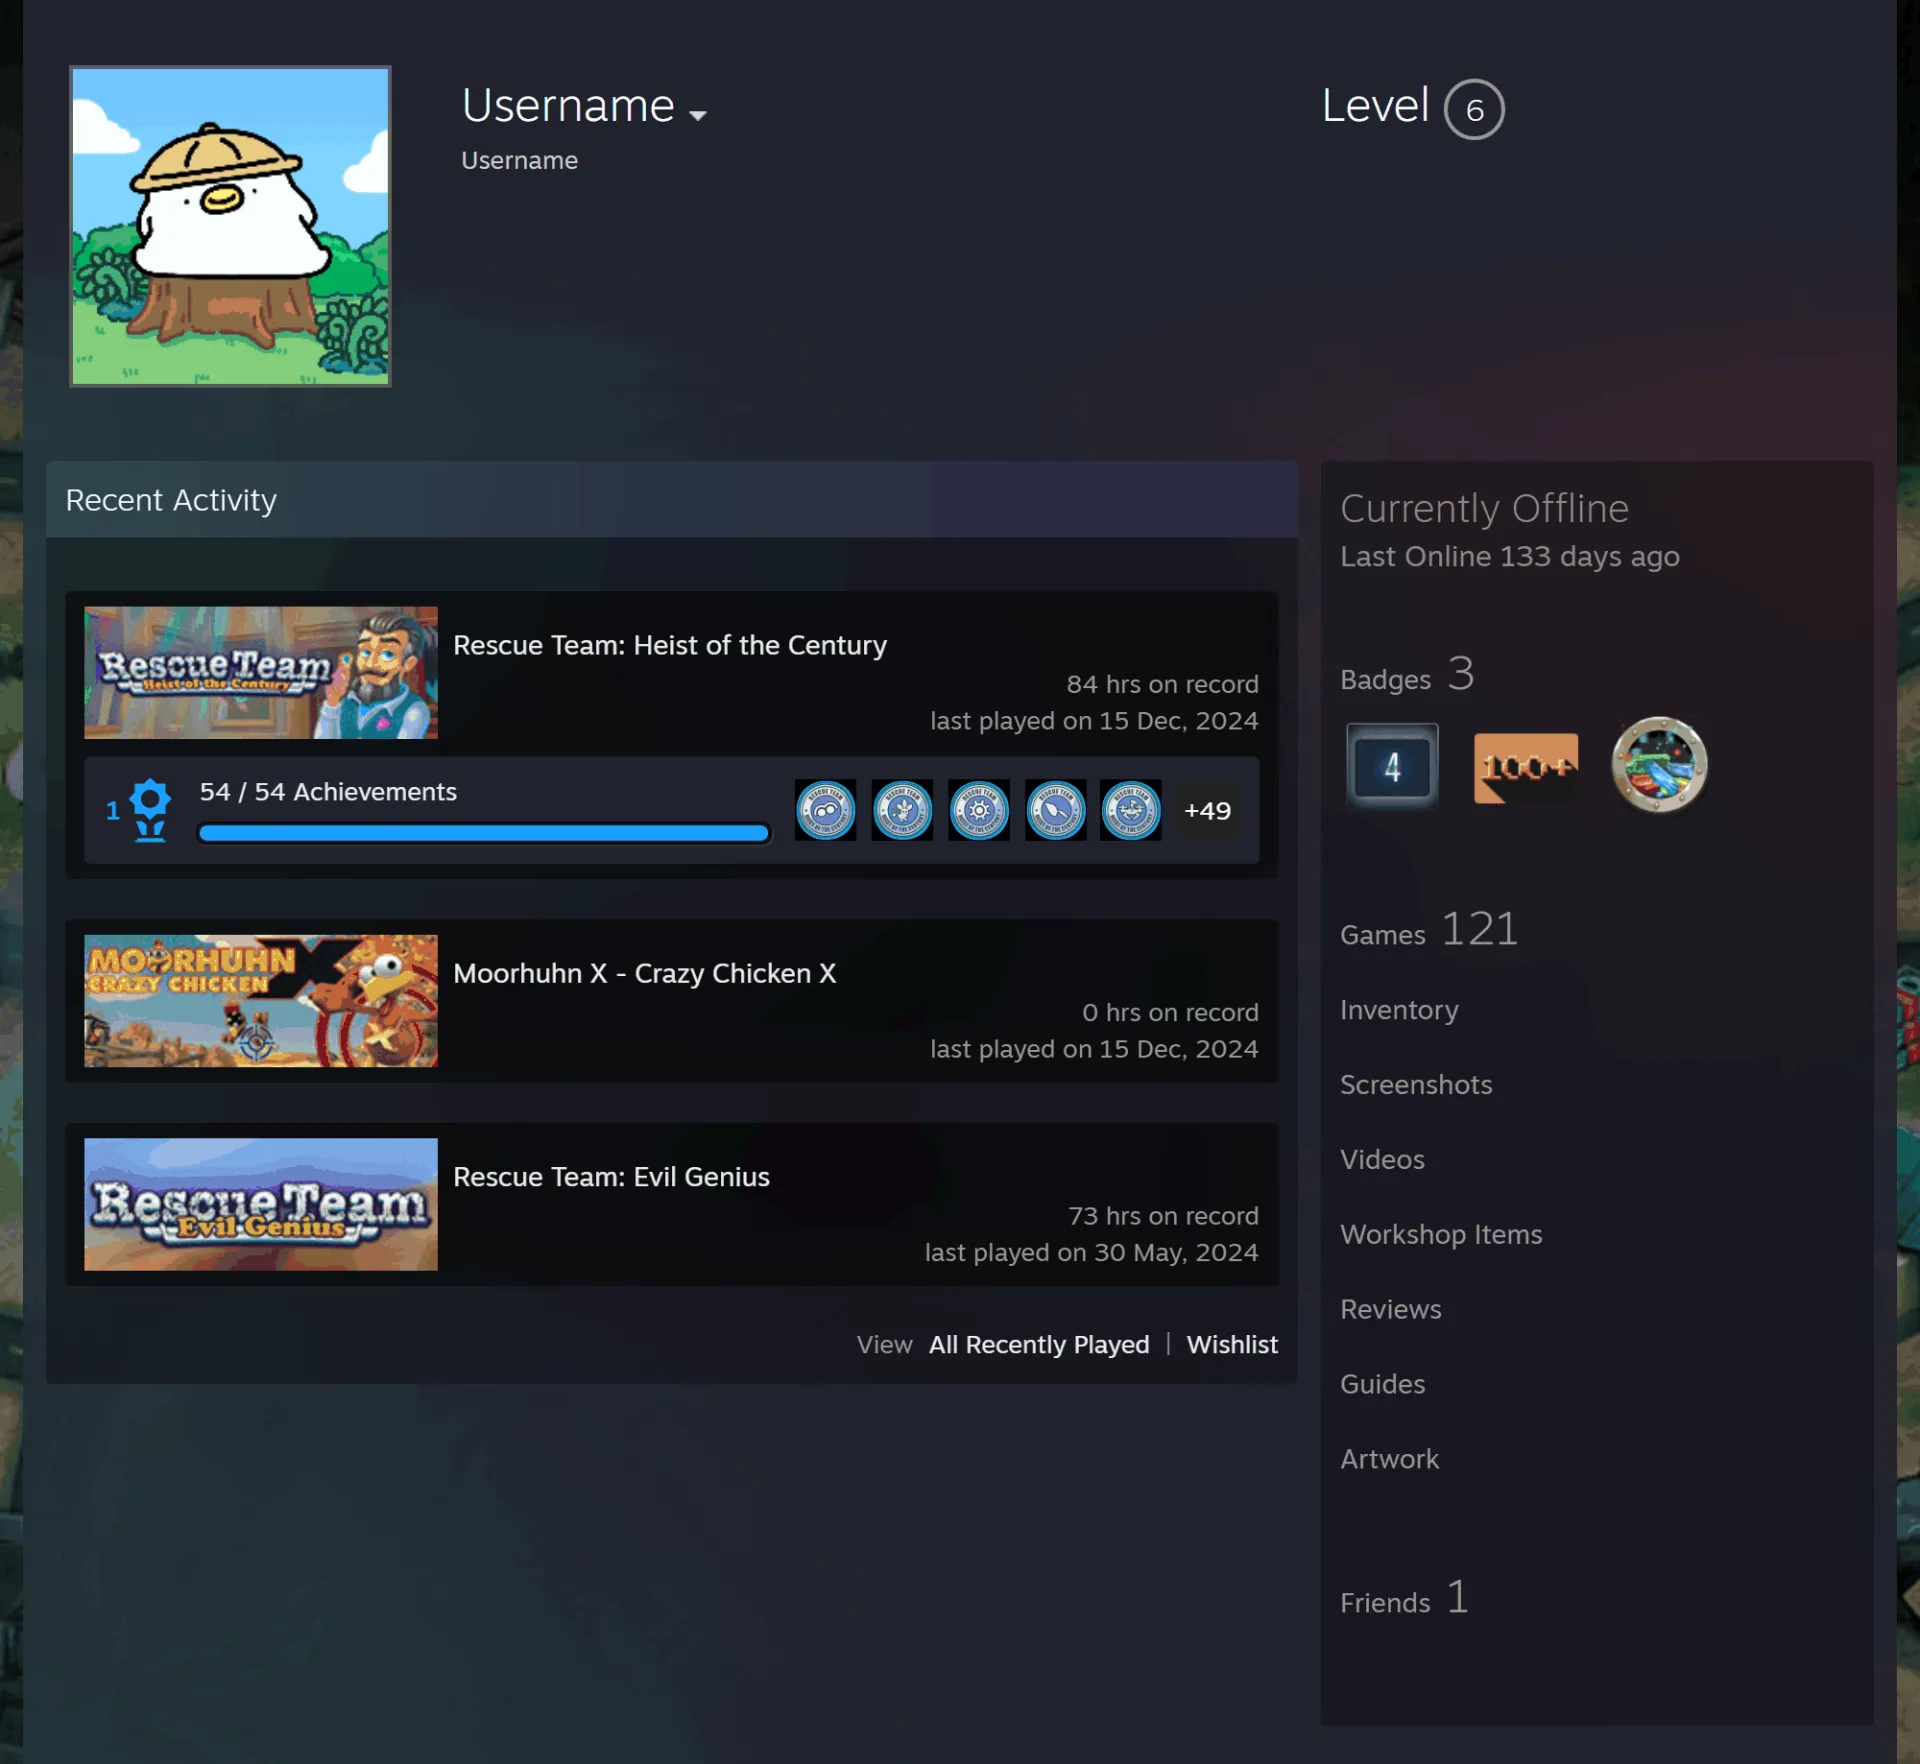The height and width of the screenshot is (1764, 1920).
Task: Open the Guides page
Action: pyautogui.click(x=1383, y=1385)
